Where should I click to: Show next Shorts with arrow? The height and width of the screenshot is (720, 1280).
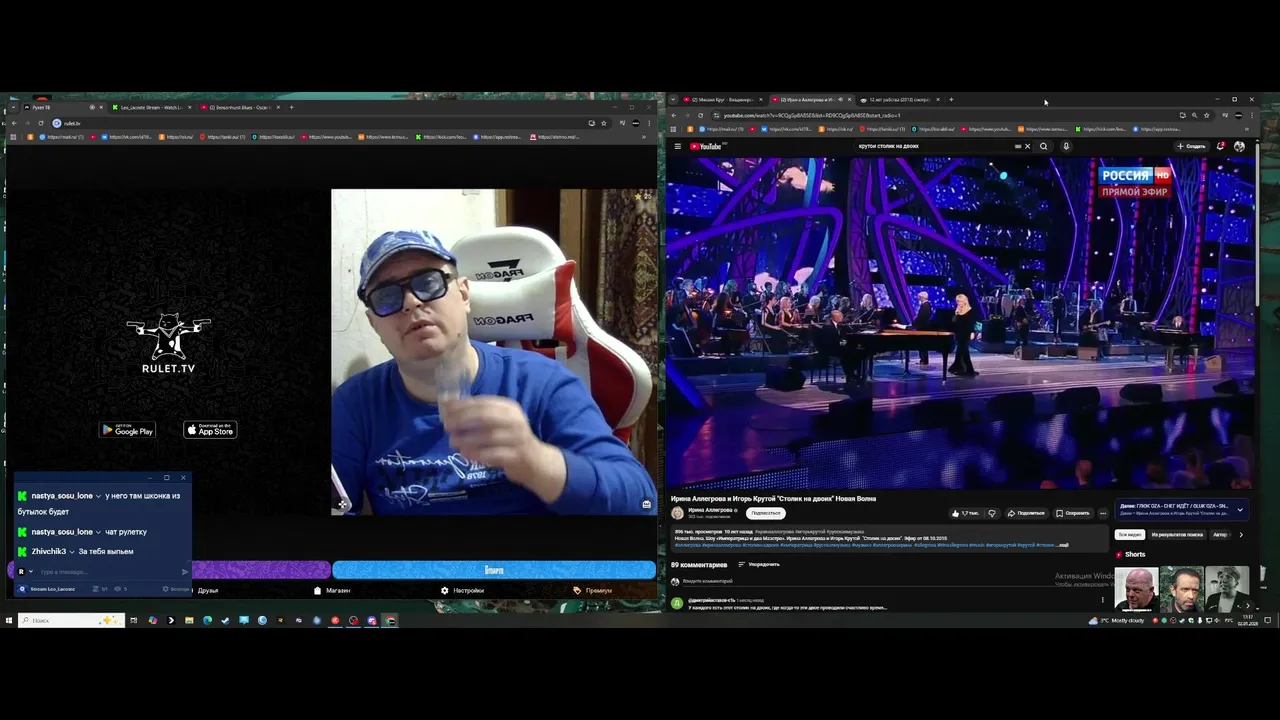tap(1248, 605)
